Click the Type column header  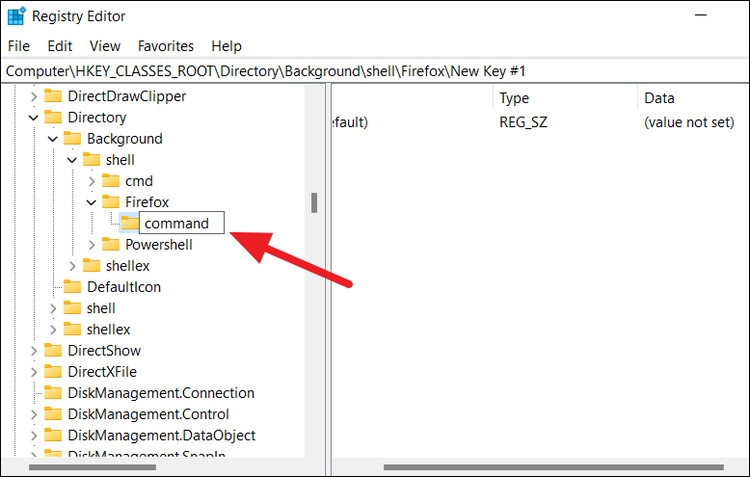coord(514,98)
